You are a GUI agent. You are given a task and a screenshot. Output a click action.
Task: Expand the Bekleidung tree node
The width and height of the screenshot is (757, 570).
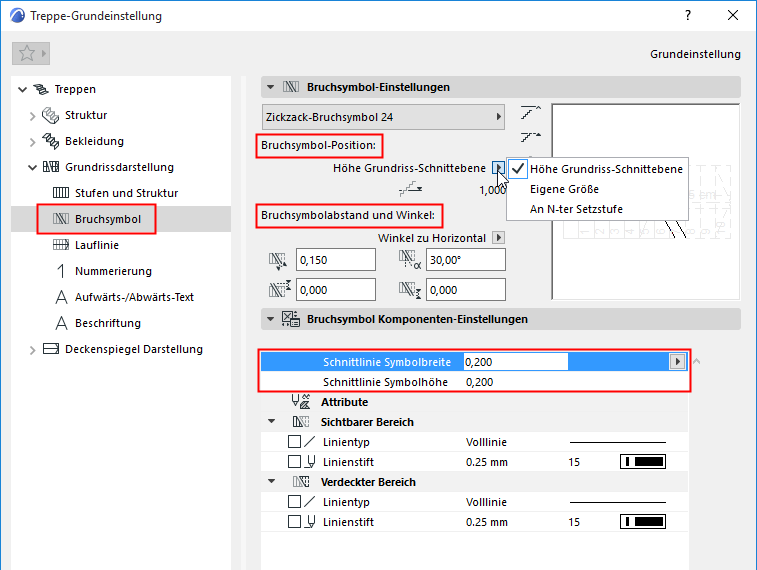click(32, 142)
